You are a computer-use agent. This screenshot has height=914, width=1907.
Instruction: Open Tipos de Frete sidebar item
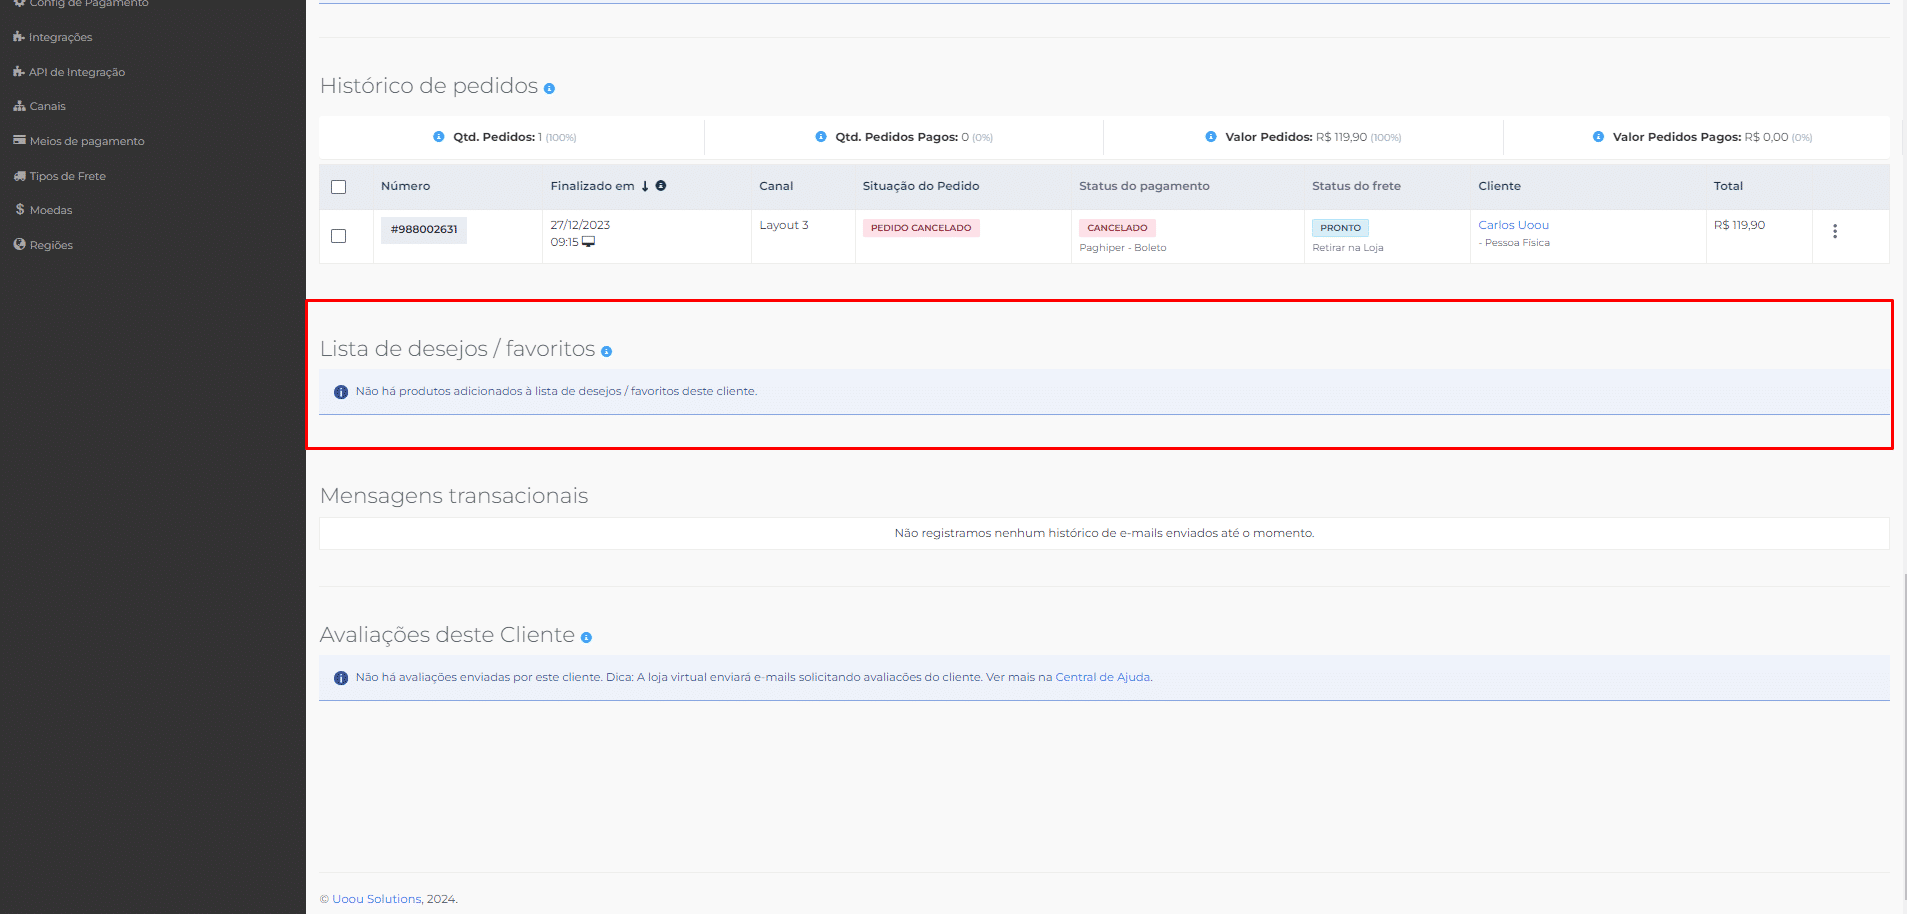coord(67,176)
